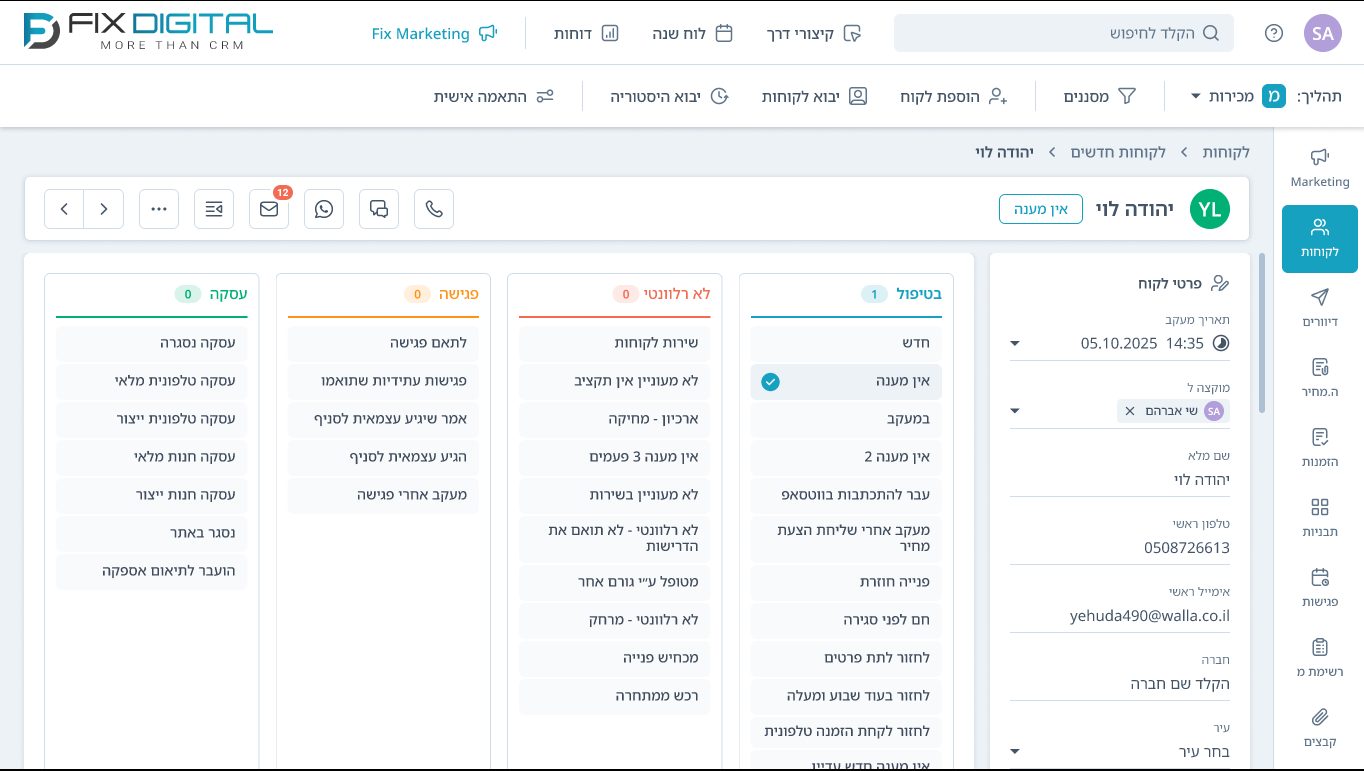The image size is (1364, 771).
Task: Click the לקוחות חדשים breadcrumb link
Action: pyautogui.click(x=1118, y=152)
